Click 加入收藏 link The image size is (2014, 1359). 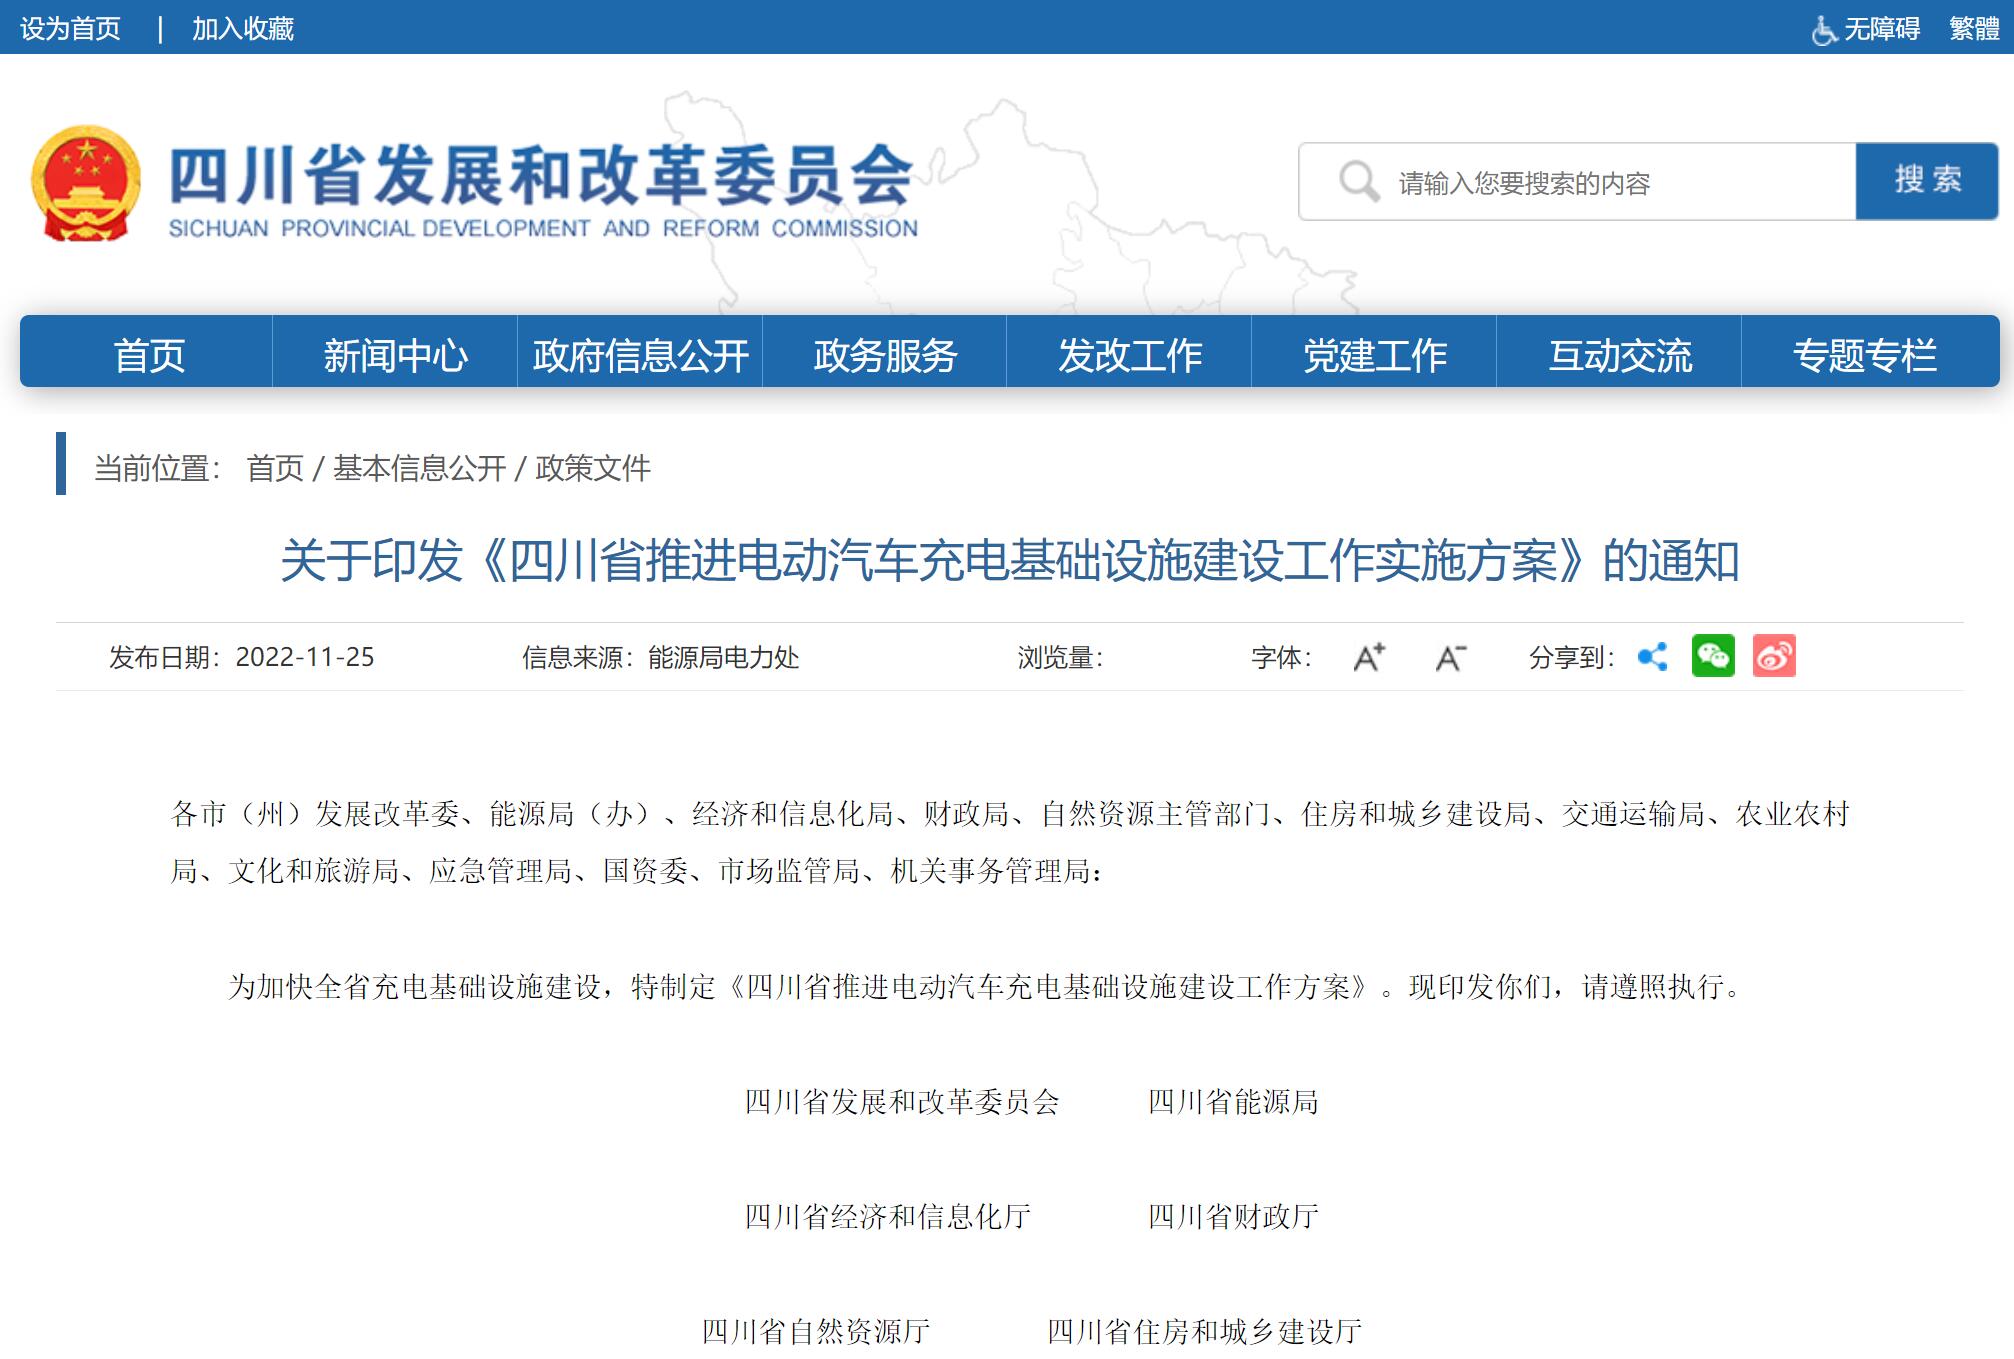pyautogui.click(x=243, y=29)
